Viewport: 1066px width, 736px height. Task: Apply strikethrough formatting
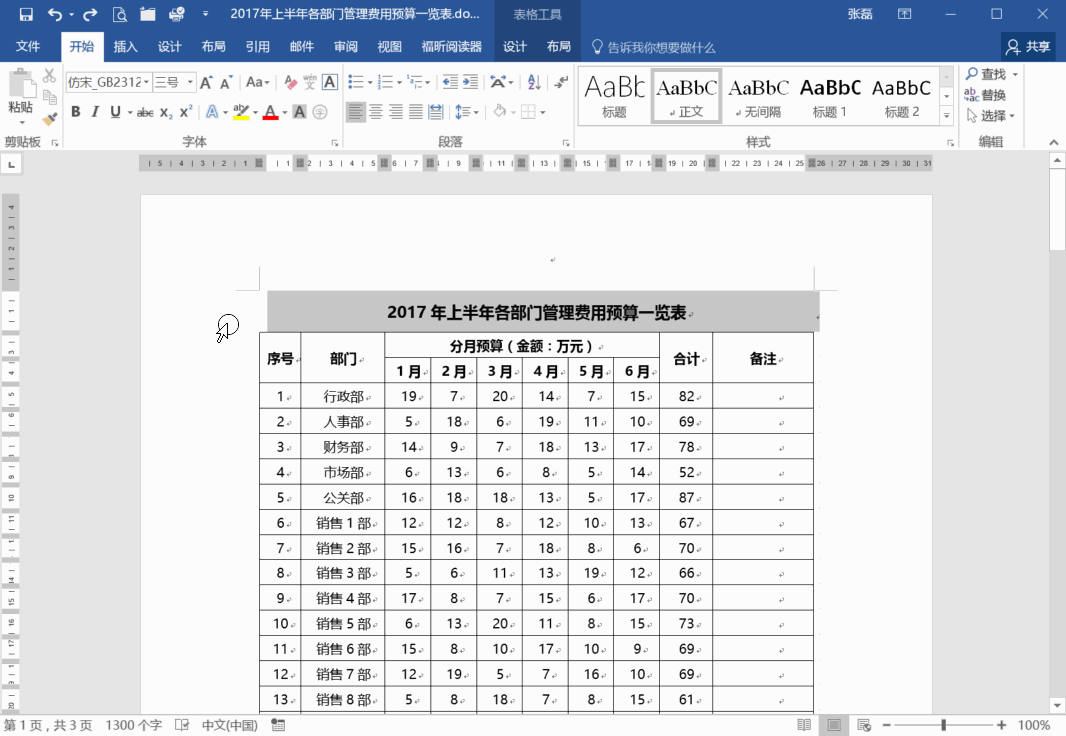pyautogui.click(x=146, y=111)
